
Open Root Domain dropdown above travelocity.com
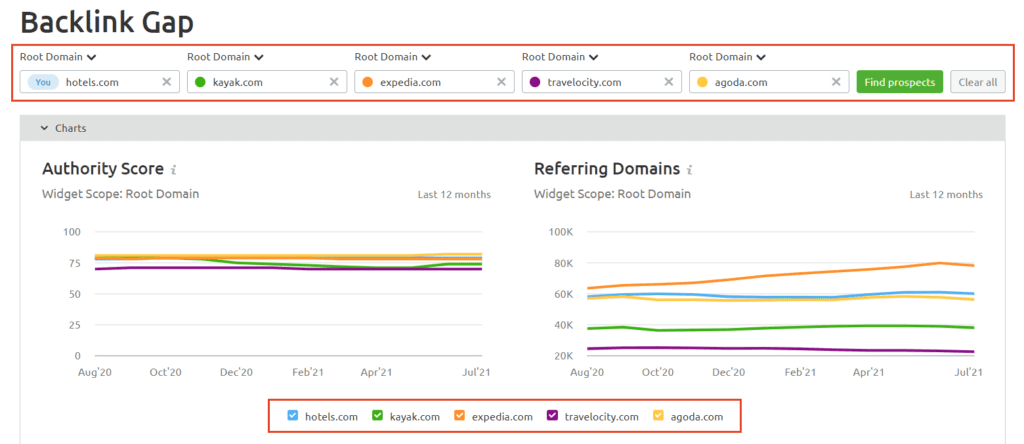point(560,57)
